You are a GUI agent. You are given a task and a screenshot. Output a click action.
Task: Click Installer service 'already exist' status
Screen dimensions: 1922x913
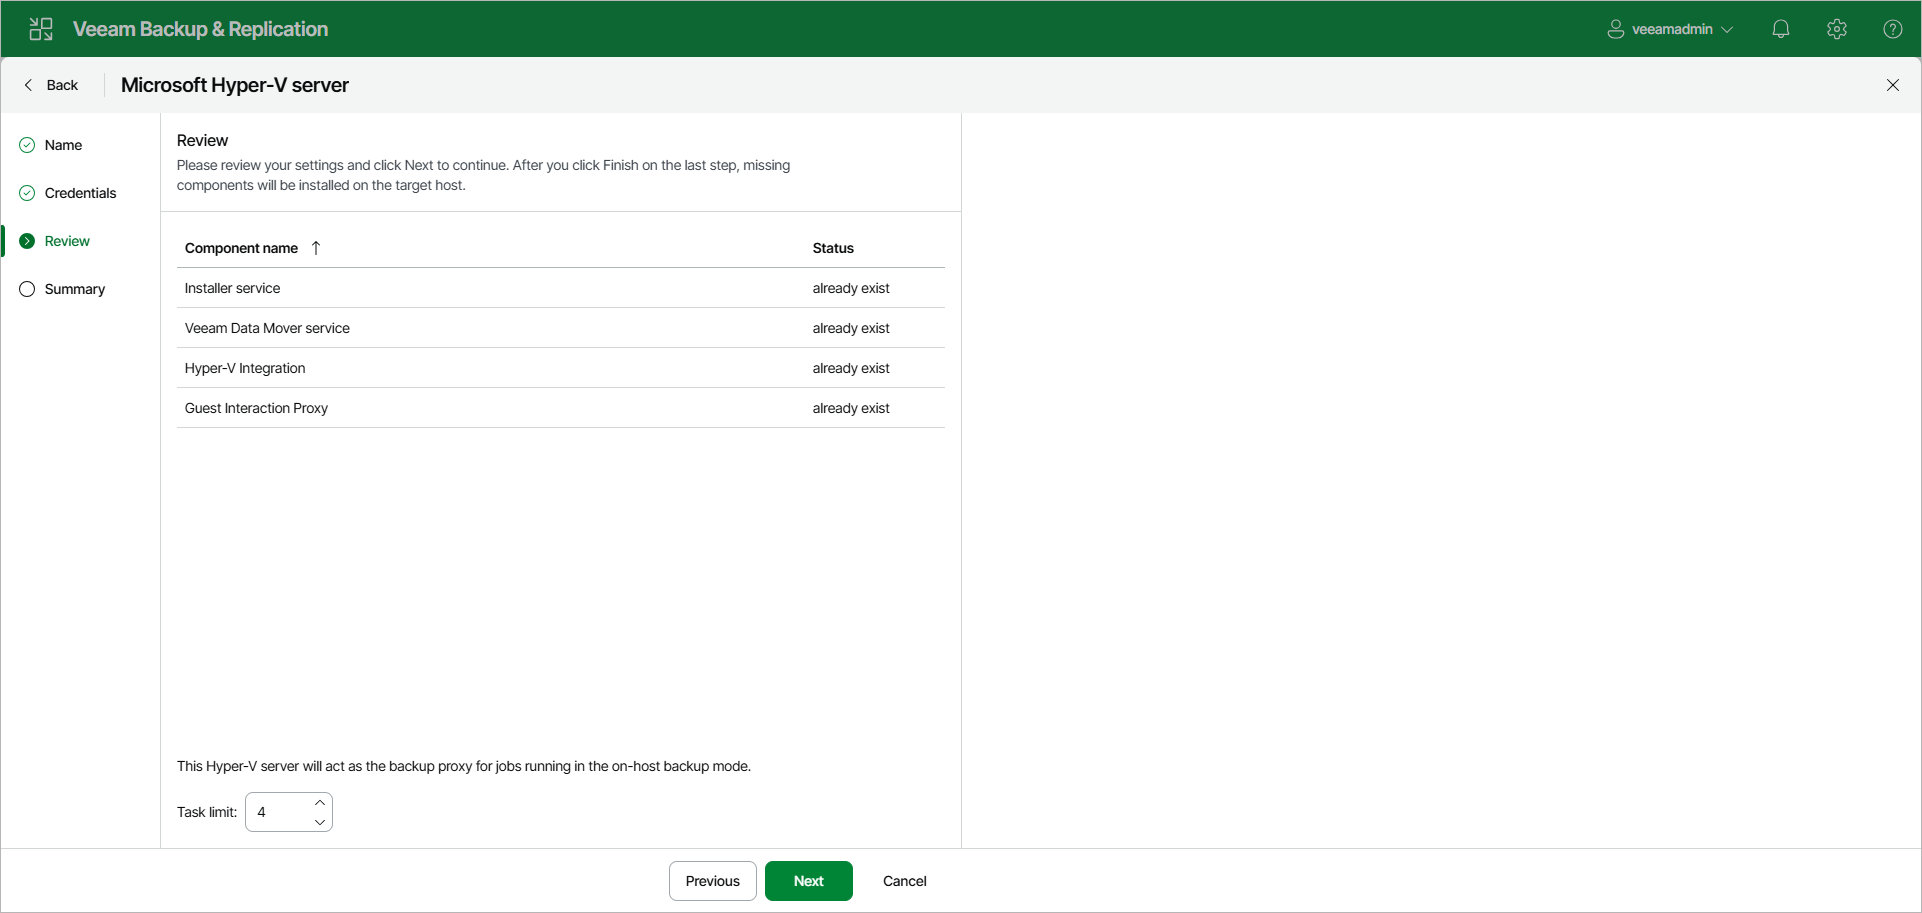click(851, 288)
